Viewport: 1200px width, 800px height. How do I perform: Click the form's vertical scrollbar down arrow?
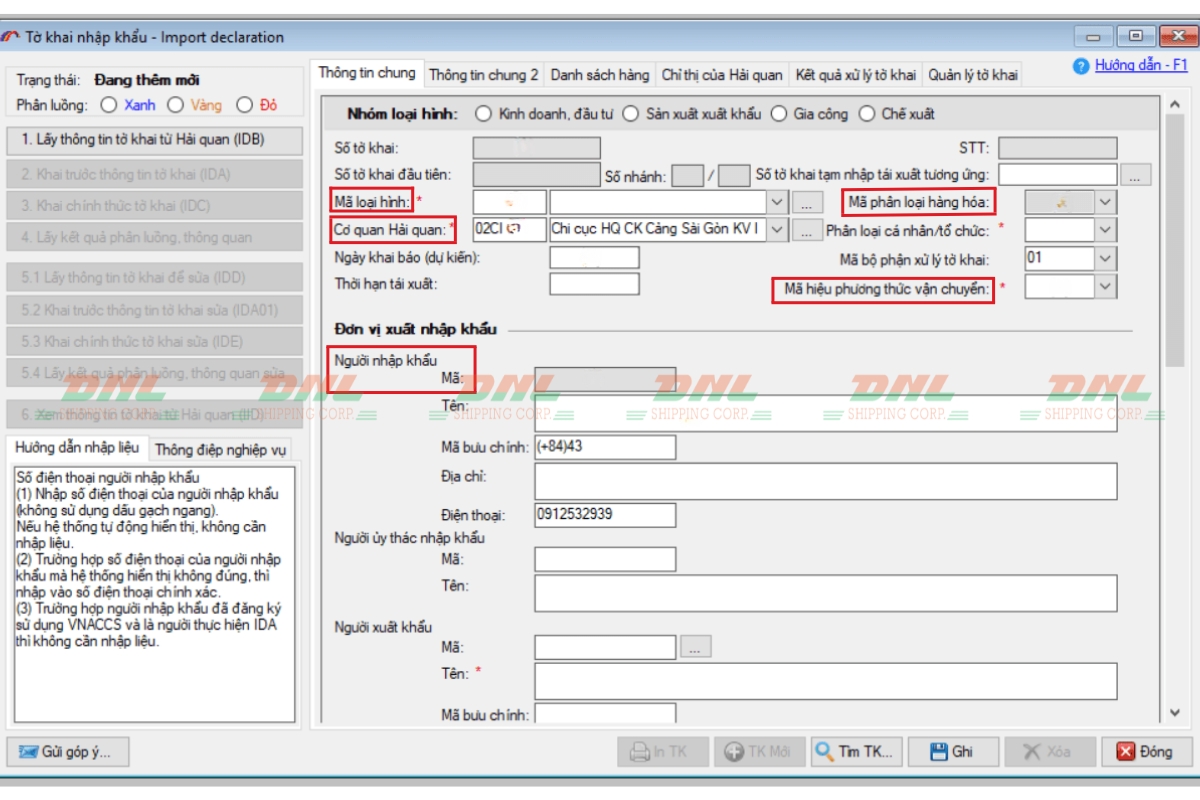(x=1174, y=713)
